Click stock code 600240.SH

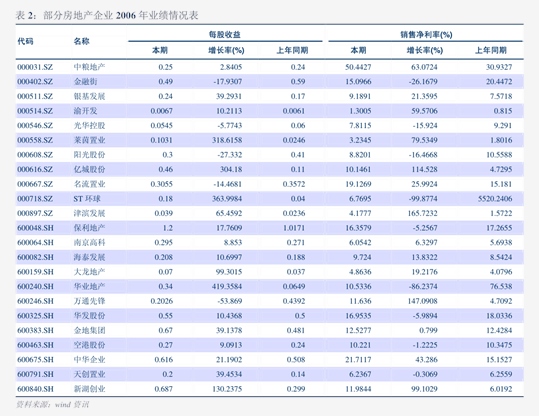[x=35, y=286]
